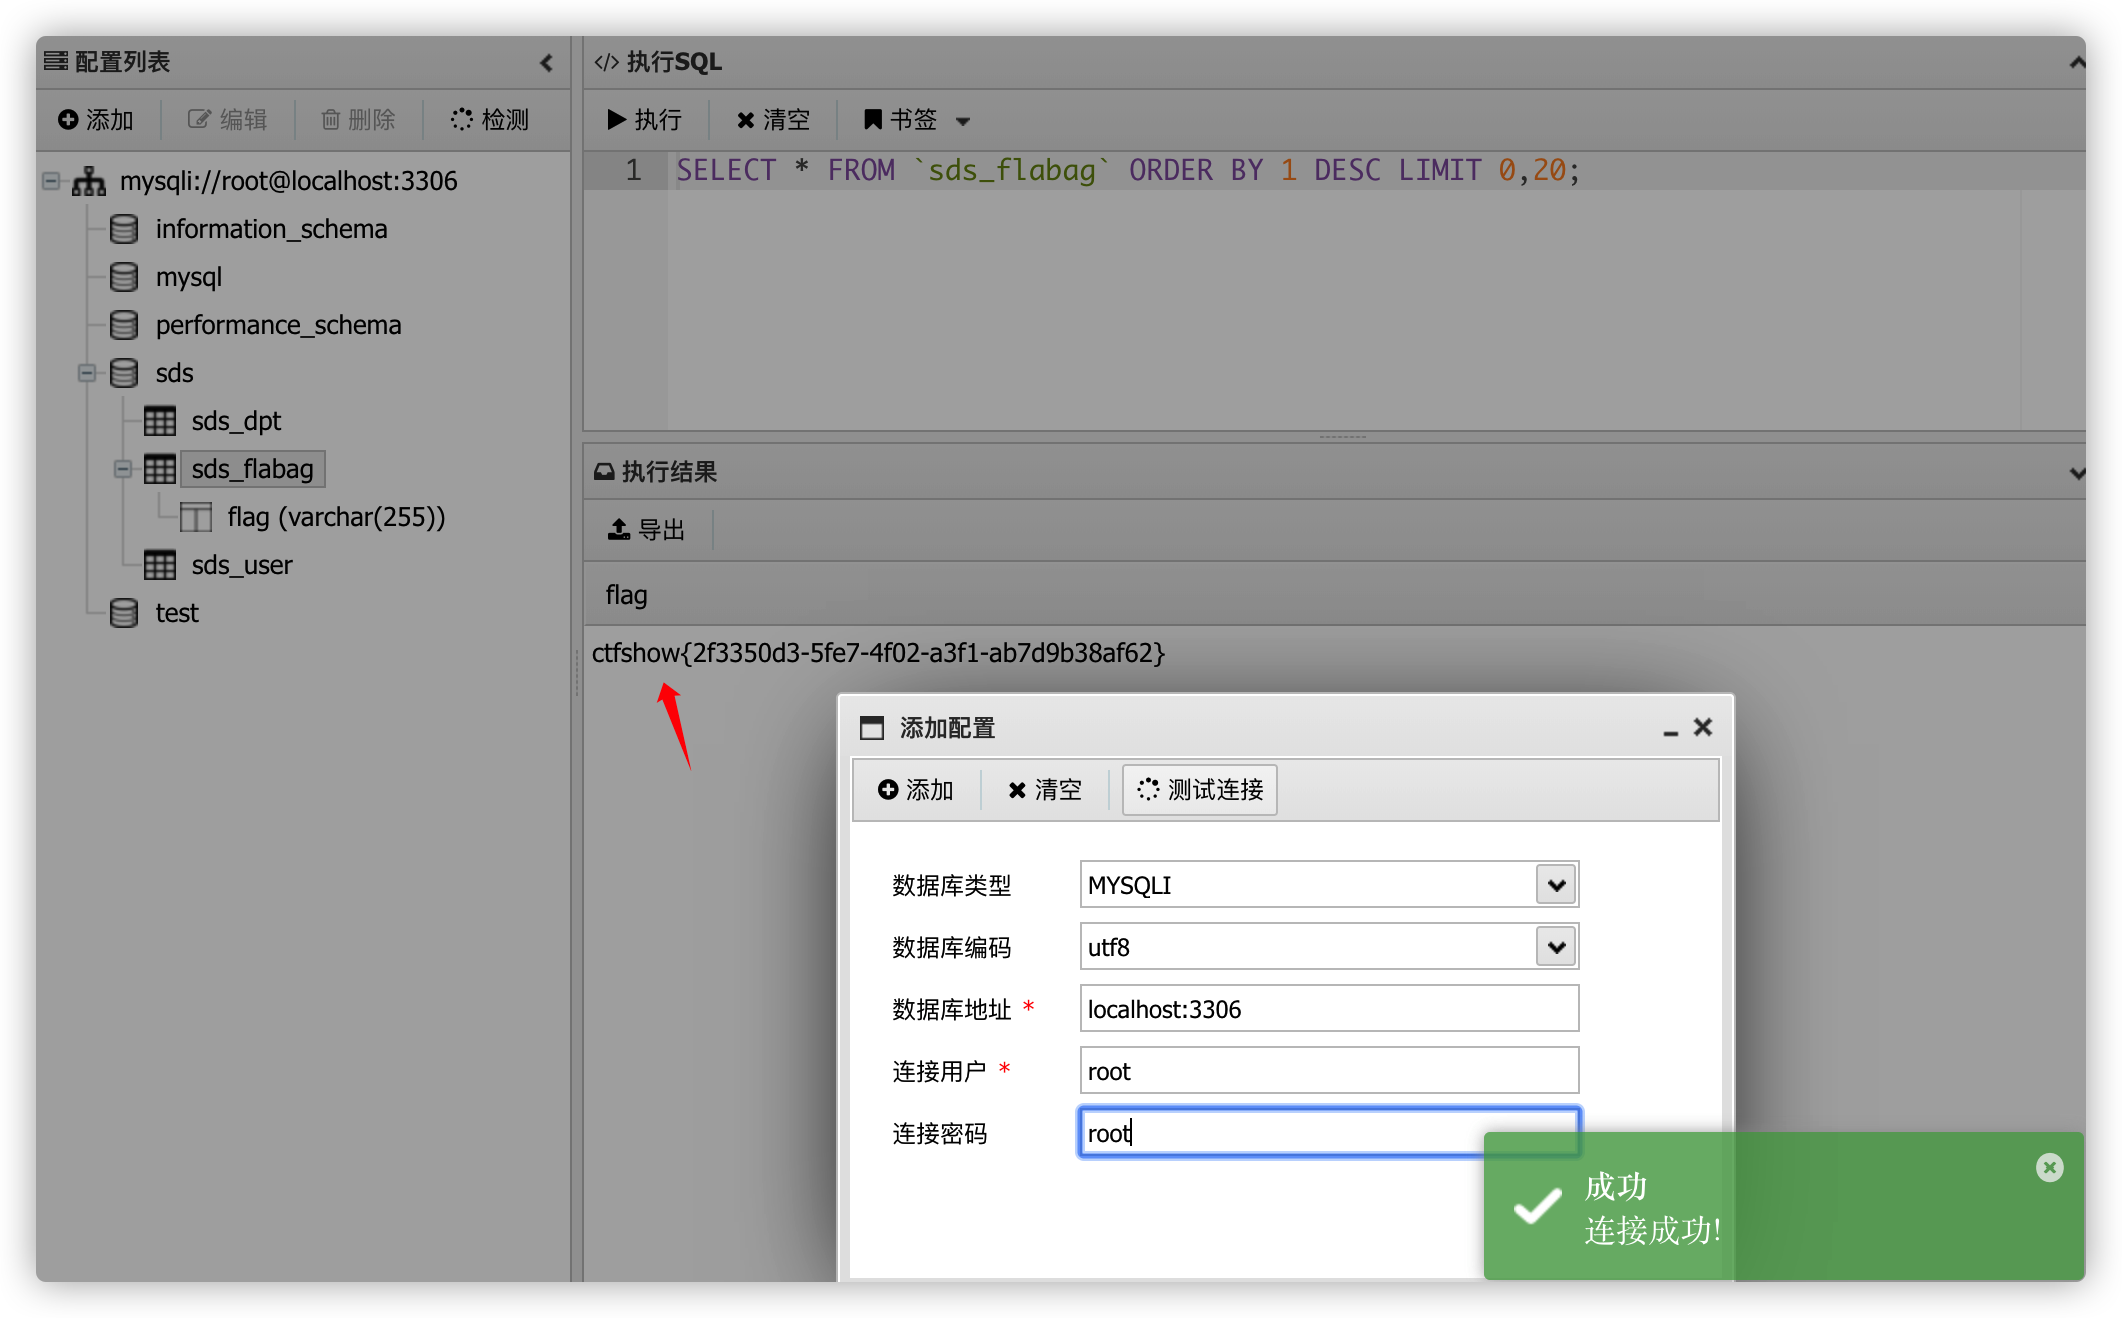
Task: Select the mysql database icon
Action: click(x=124, y=277)
